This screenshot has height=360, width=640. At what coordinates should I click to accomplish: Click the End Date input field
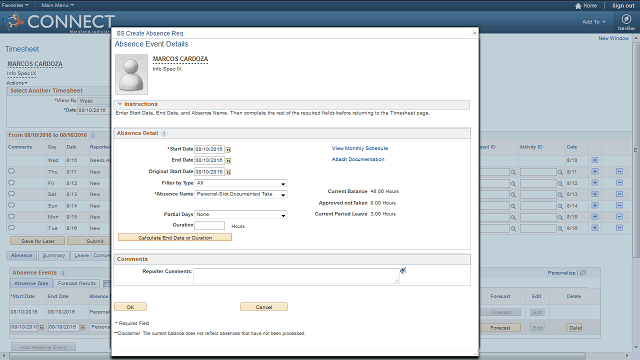[209, 160]
